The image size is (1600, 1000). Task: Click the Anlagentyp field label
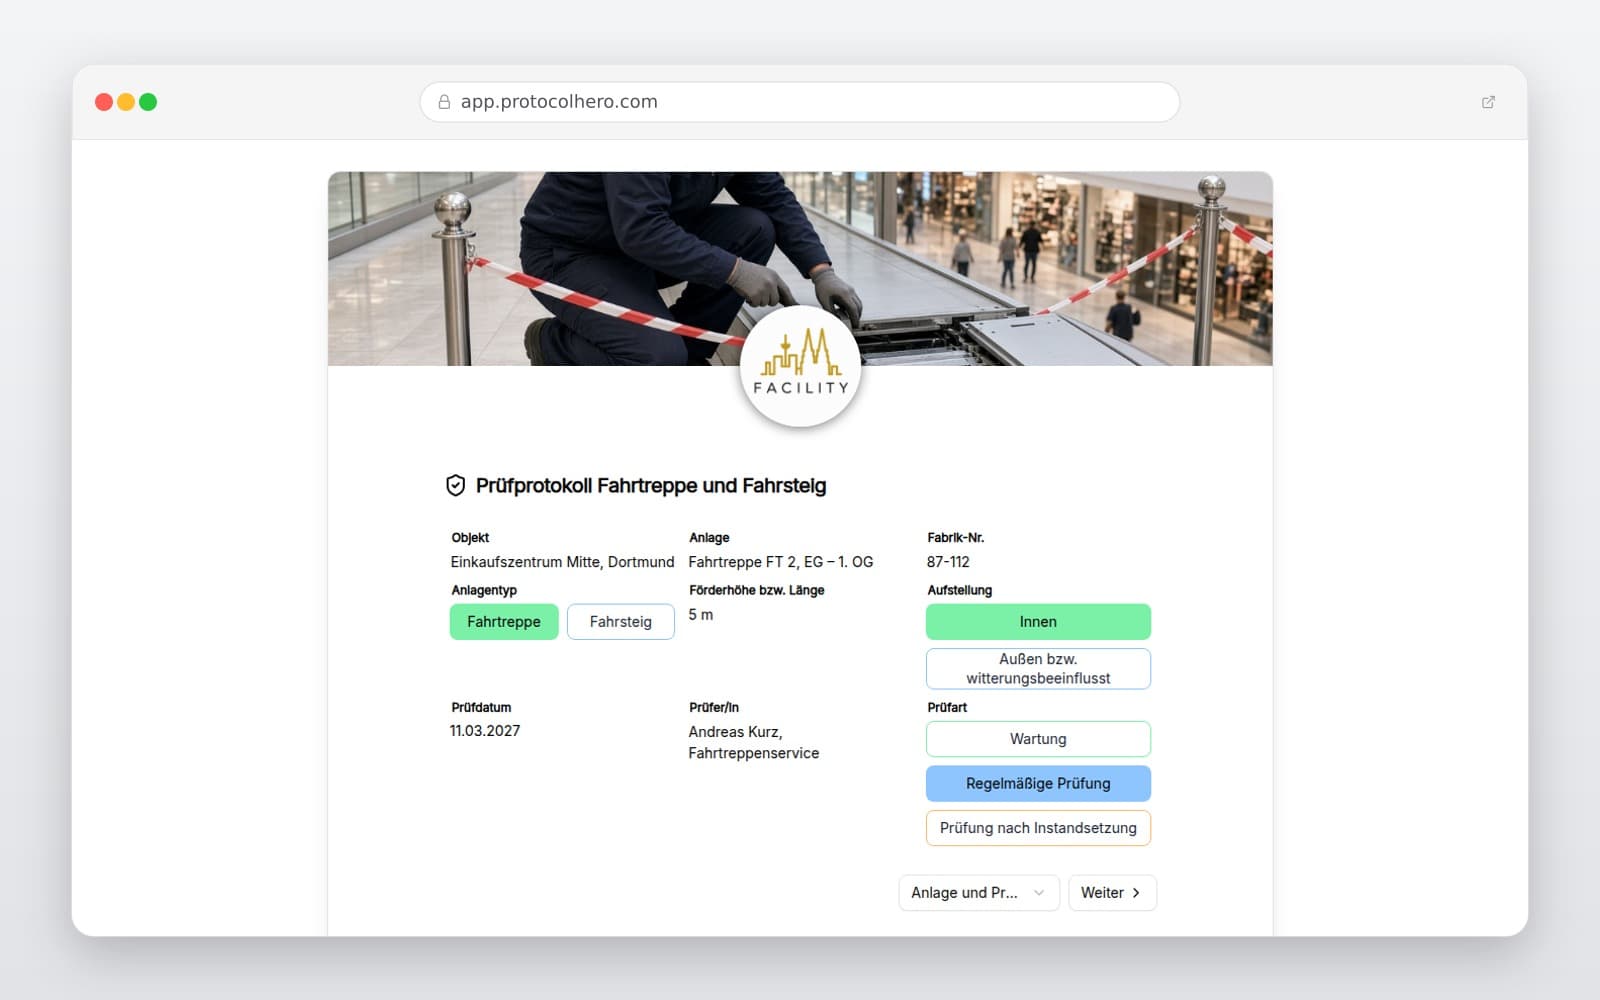(484, 590)
